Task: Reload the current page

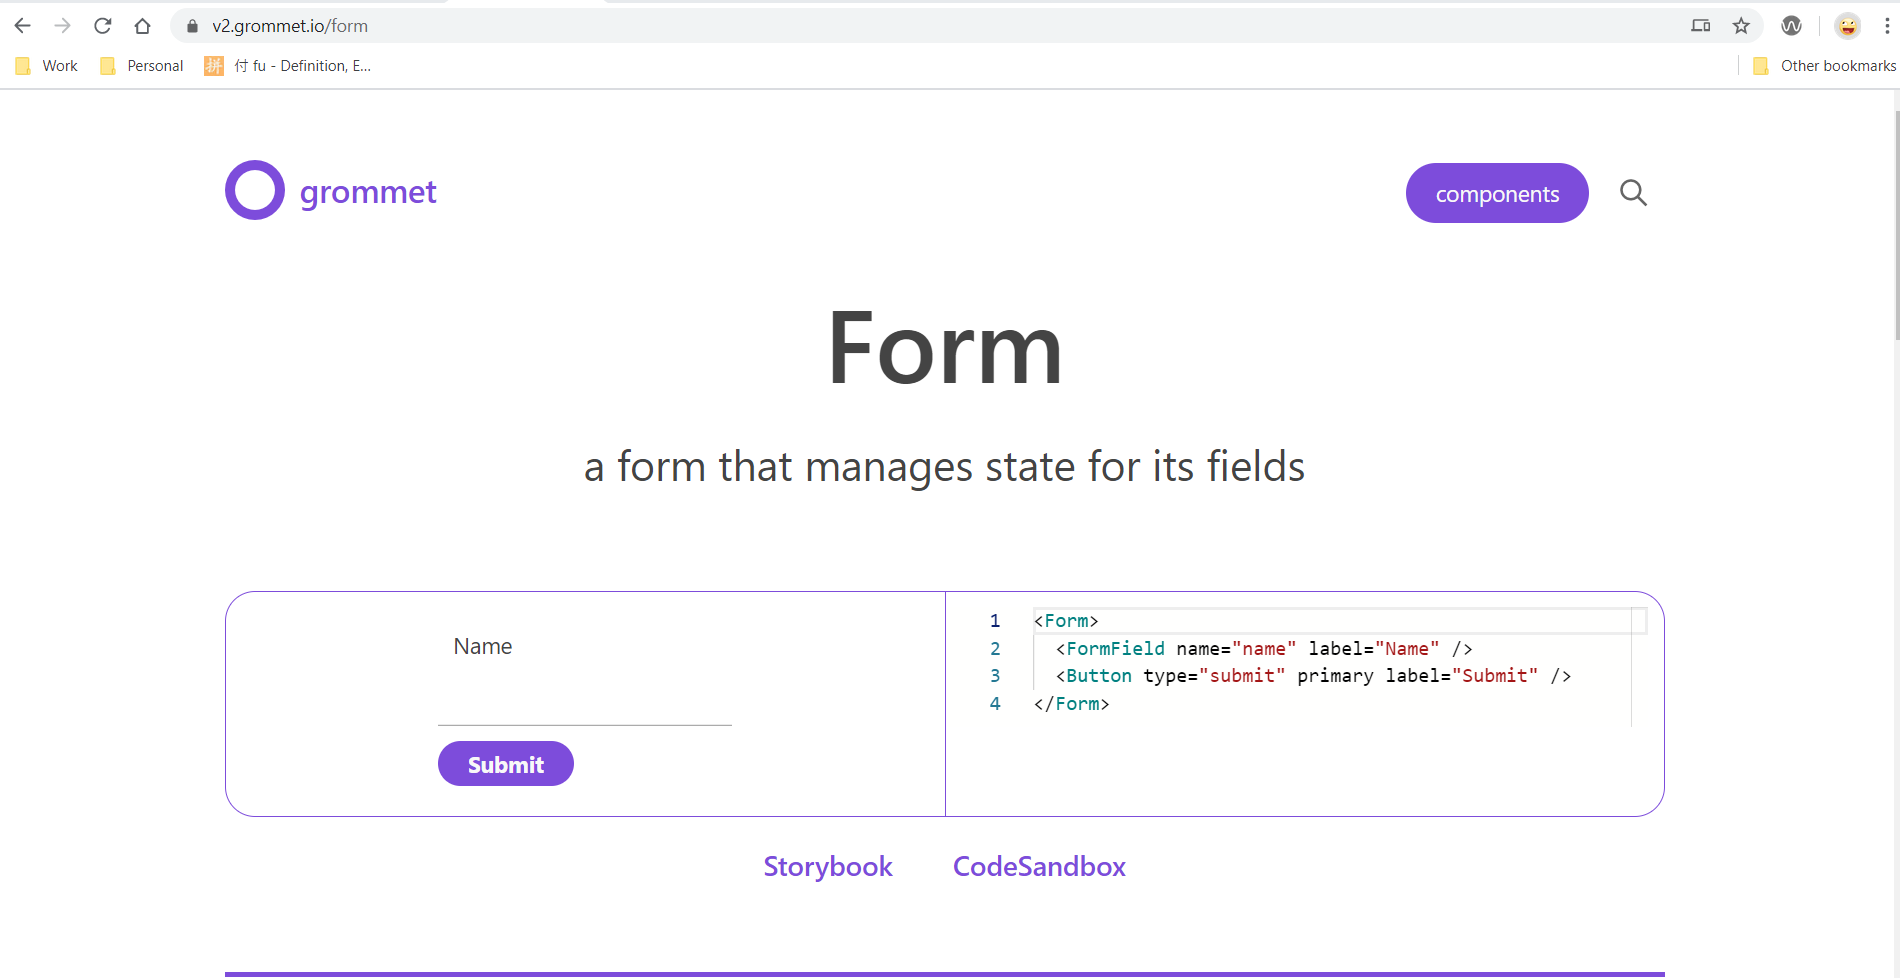Action: click(103, 25)
